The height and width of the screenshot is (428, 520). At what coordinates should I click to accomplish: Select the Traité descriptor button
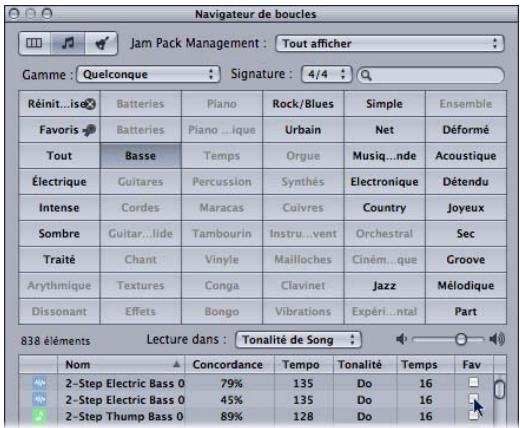pyautogui.click(x=59, y=260)
